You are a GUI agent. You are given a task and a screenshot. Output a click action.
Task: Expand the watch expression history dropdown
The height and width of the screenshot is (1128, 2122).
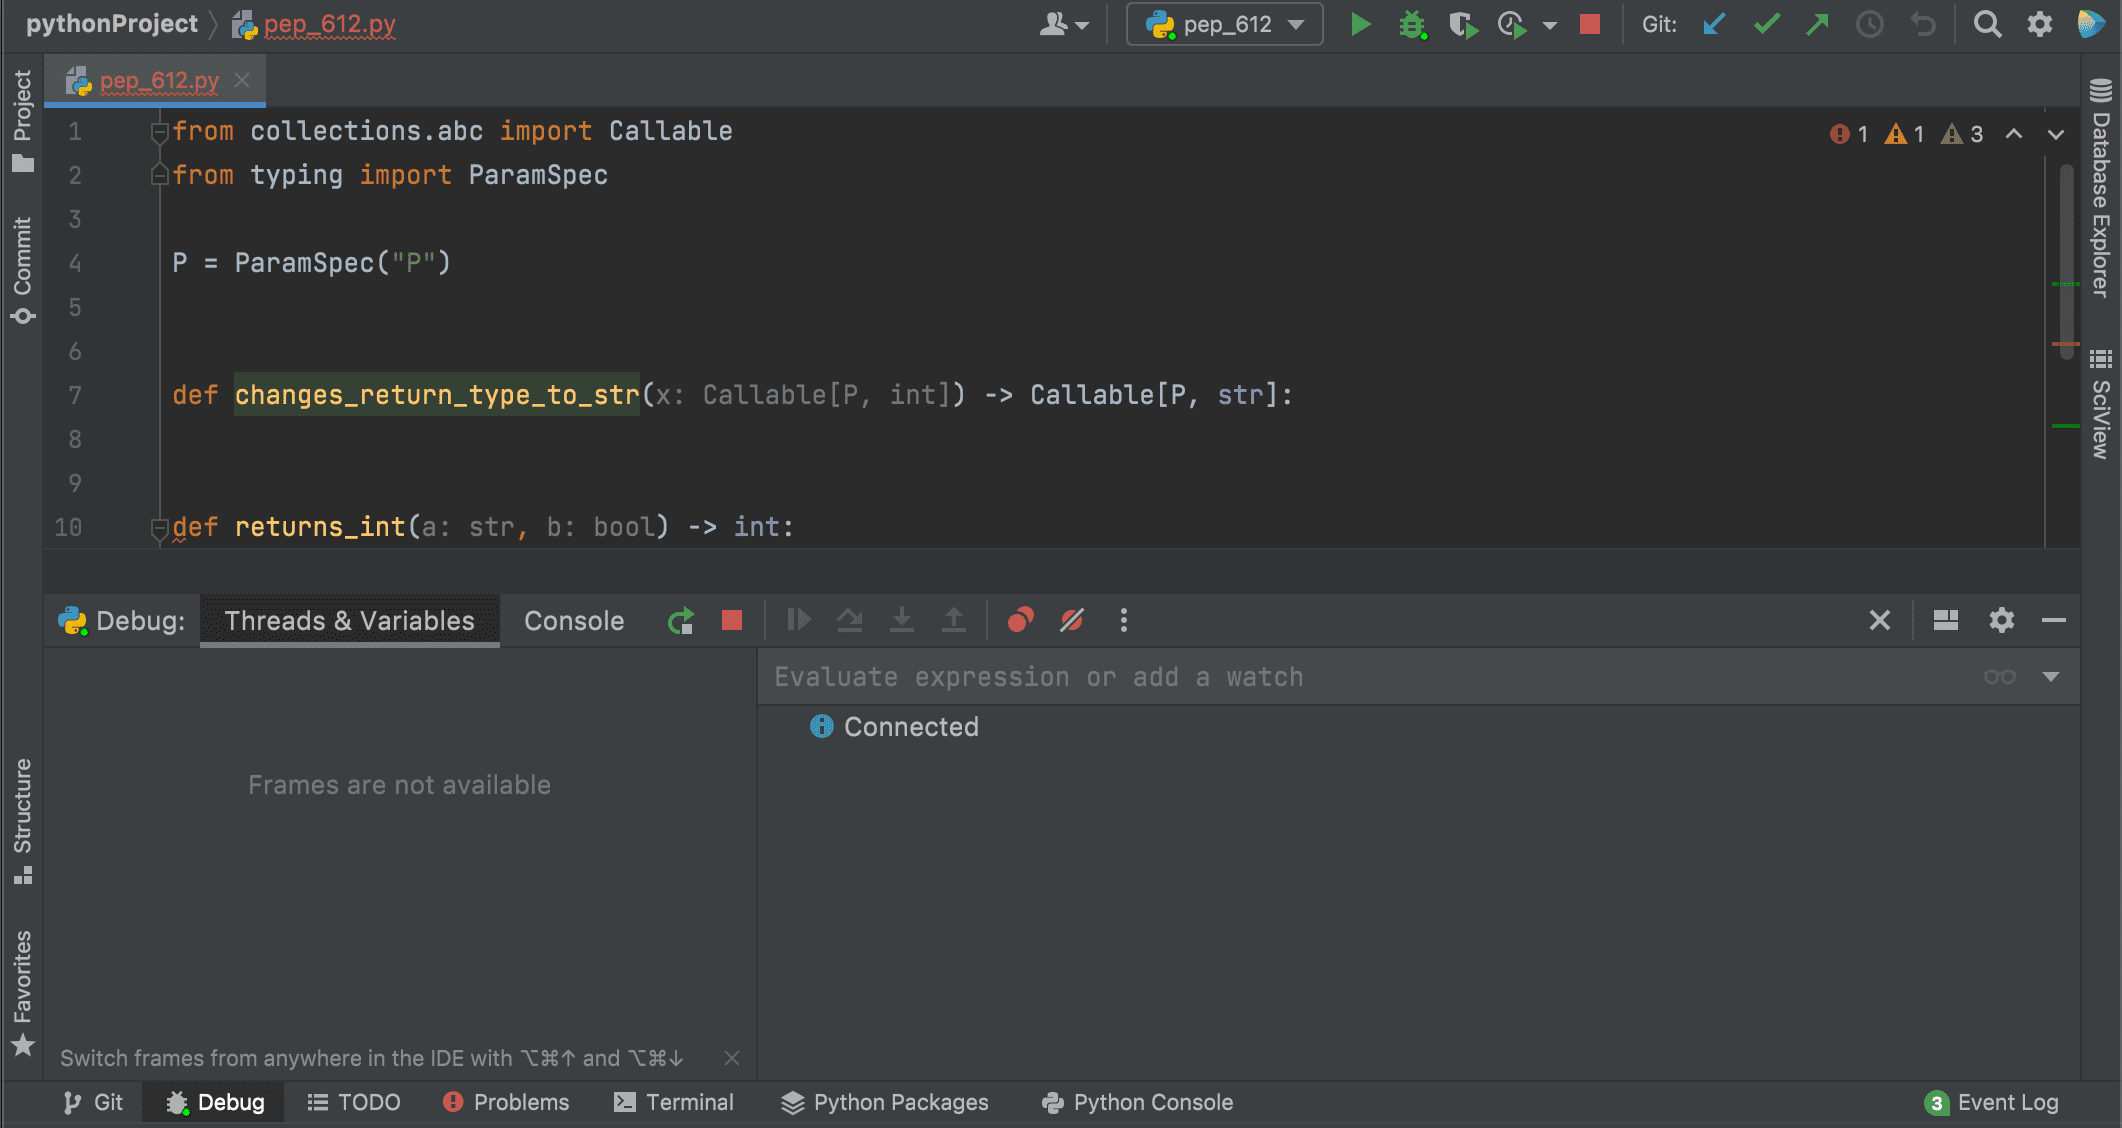pos(2051,677)
